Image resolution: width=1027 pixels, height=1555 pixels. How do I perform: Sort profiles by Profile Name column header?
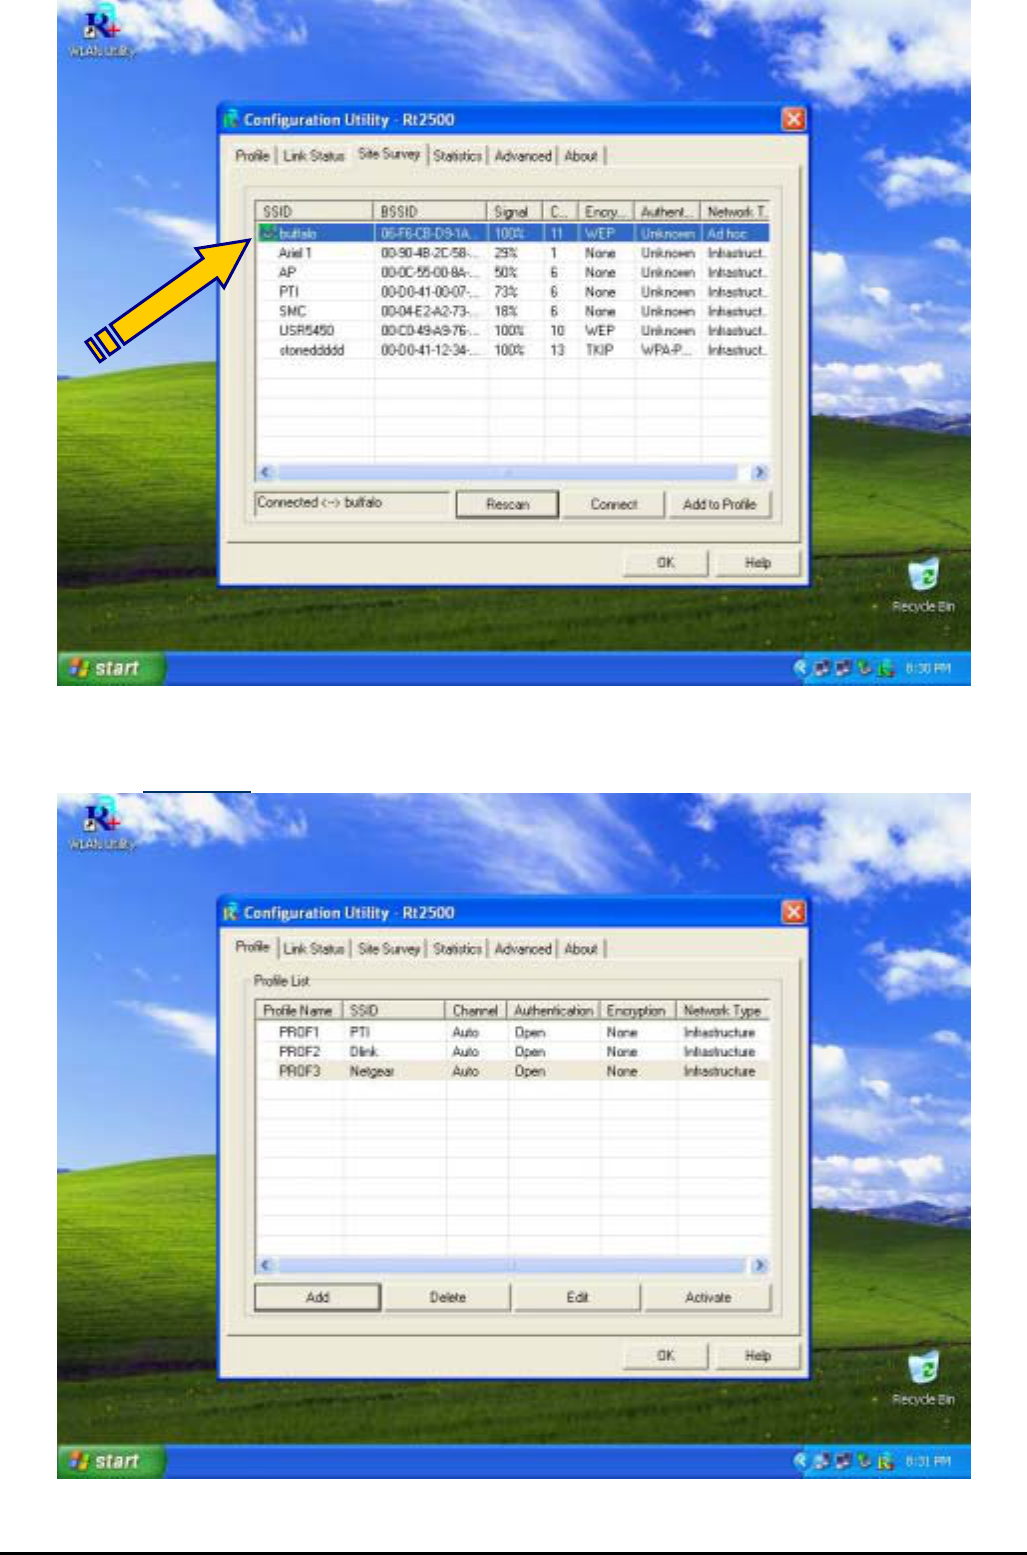coord(300,1011)
